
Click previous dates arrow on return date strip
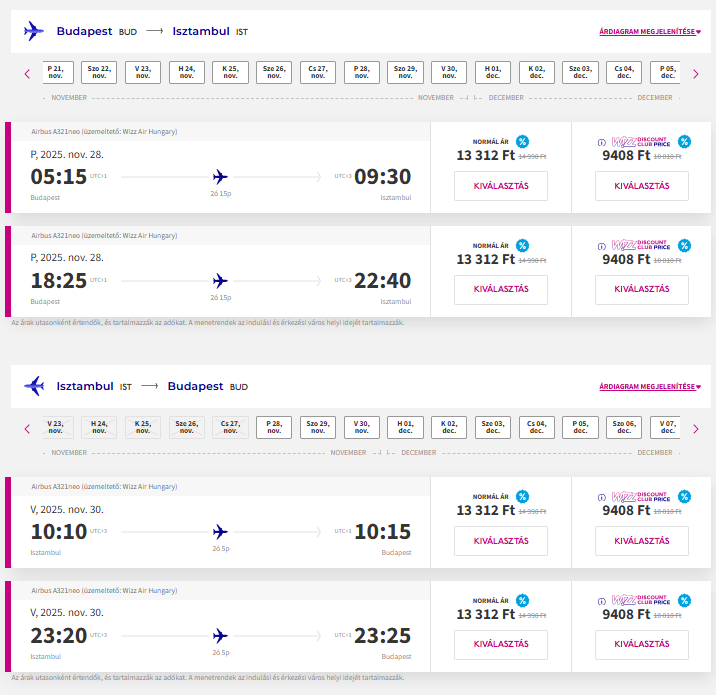click(27, 428)
